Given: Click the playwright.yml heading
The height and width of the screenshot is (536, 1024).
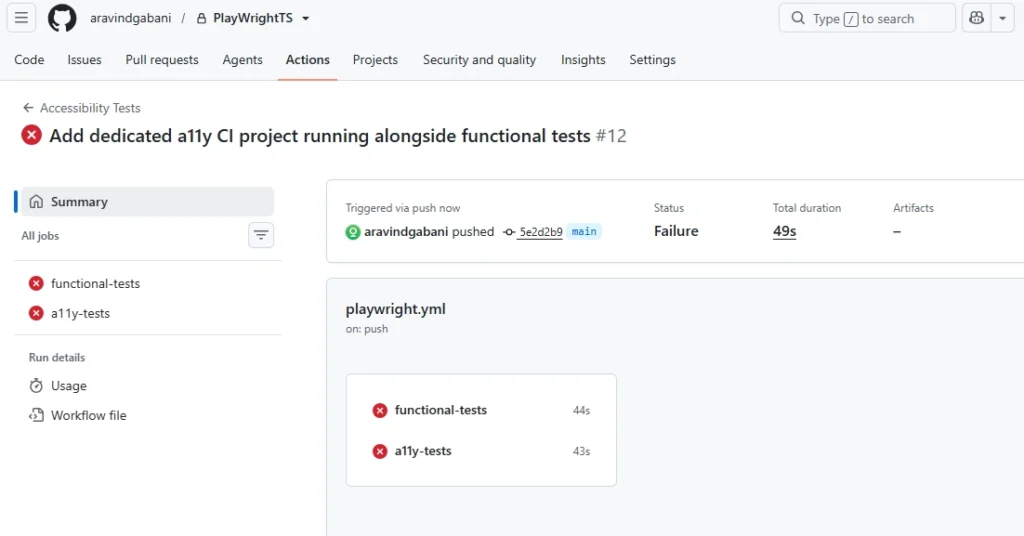Looking at the screenshot, I should pos(396,309).
